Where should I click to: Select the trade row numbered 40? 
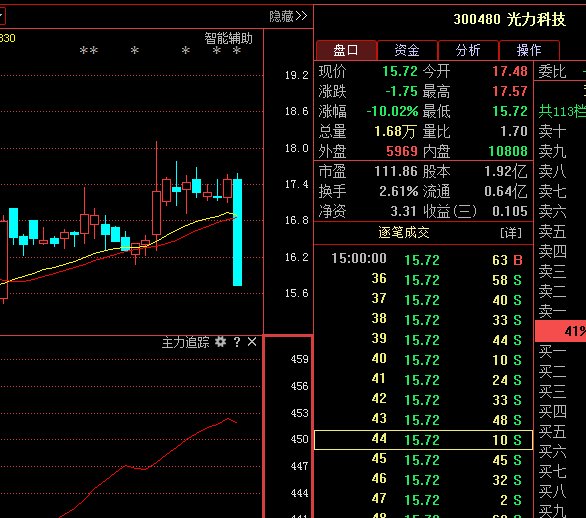(x=423, y=360)
